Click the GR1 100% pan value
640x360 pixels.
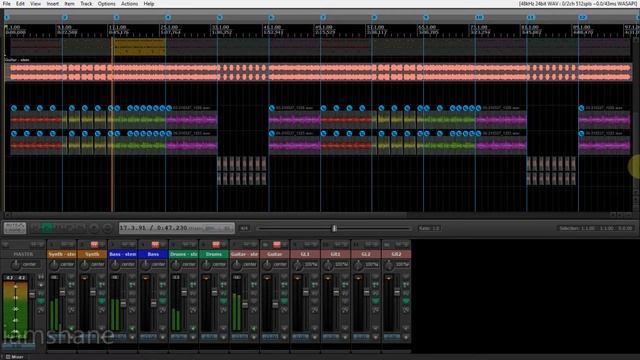341,264
